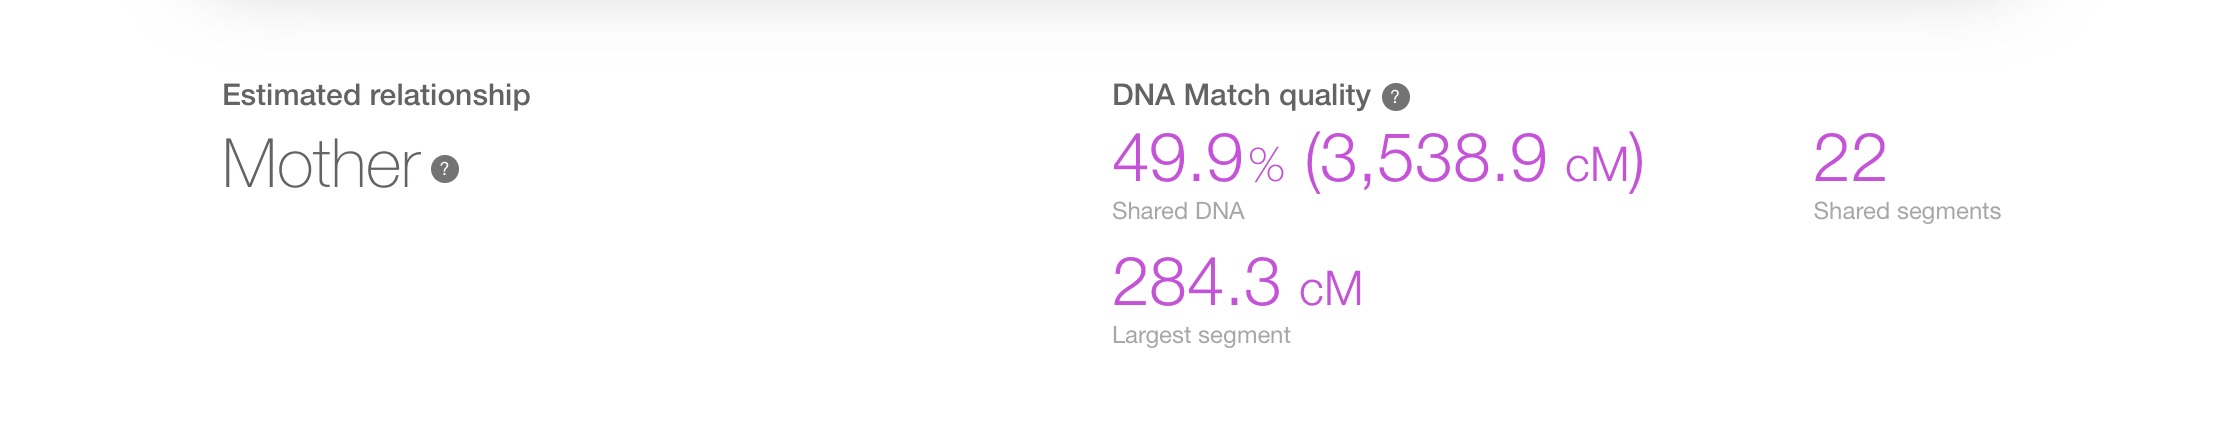Image resolution: width=2224 pixels, height=434 pixels.
Task: Click the Shared DNA label
Action: (x=1177, y=211)
